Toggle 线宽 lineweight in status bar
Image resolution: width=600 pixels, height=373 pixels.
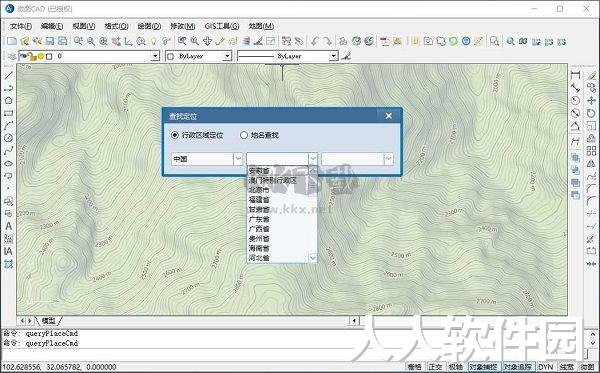click(567, 367)
